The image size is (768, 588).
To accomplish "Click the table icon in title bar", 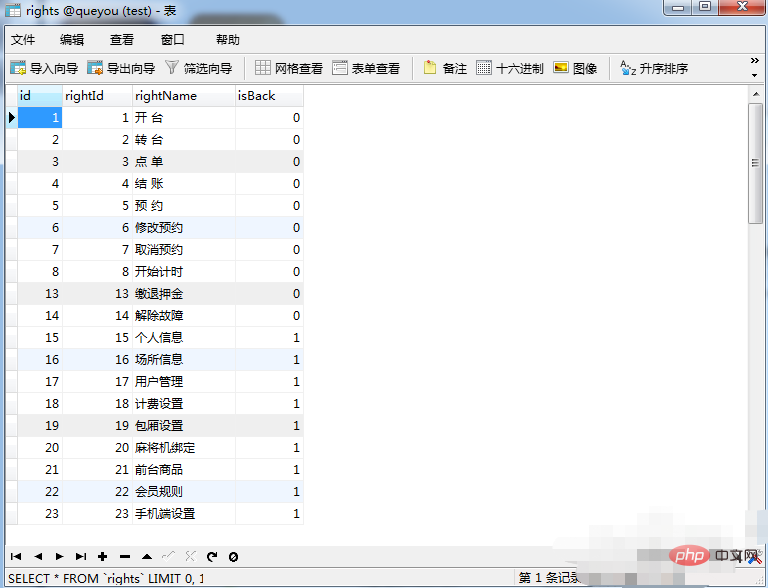I will tap(13, 10).
